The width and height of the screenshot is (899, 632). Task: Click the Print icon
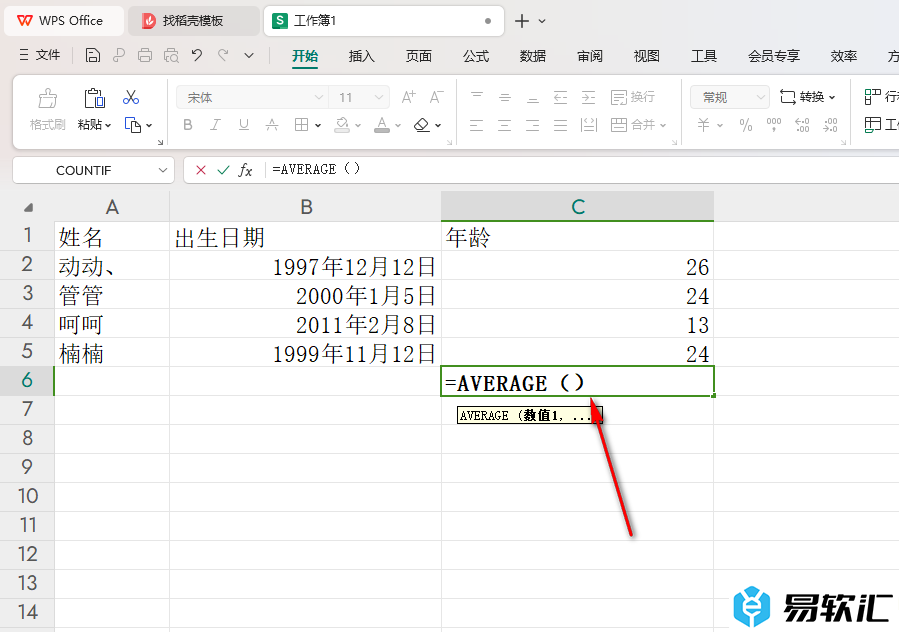point(145,55)
